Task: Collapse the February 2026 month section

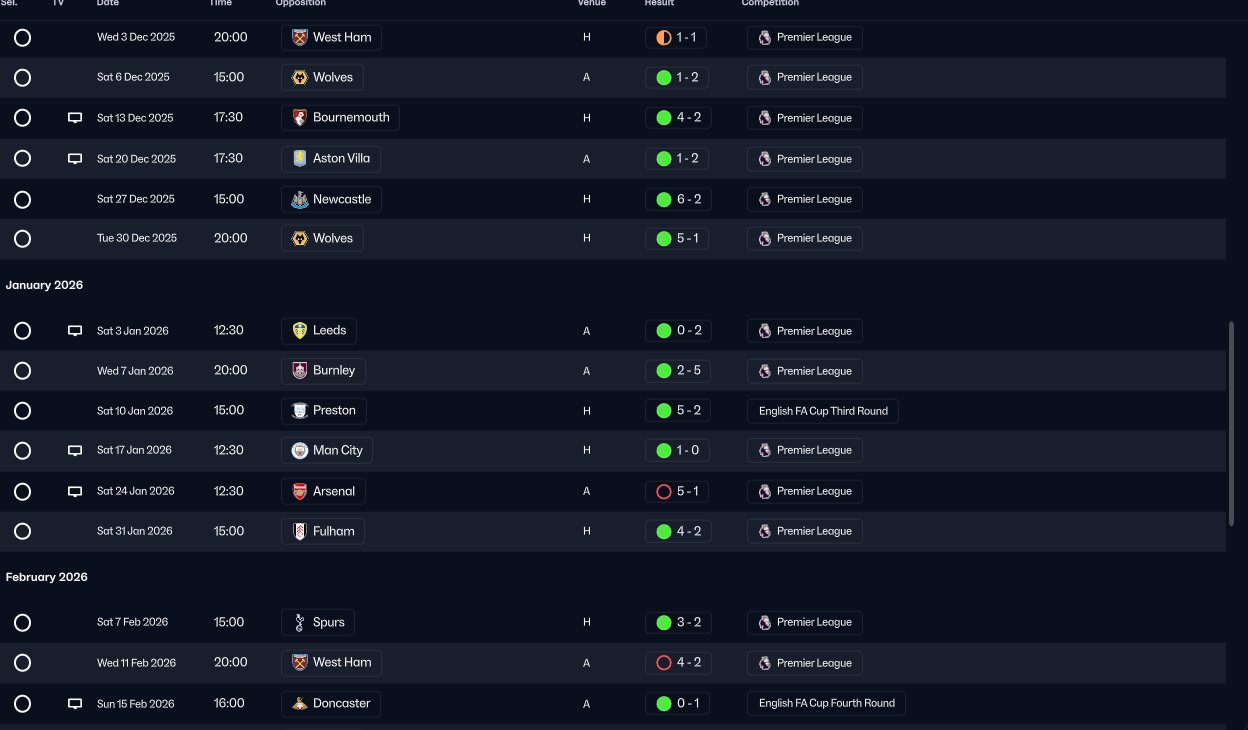Action: click(46, 577)
